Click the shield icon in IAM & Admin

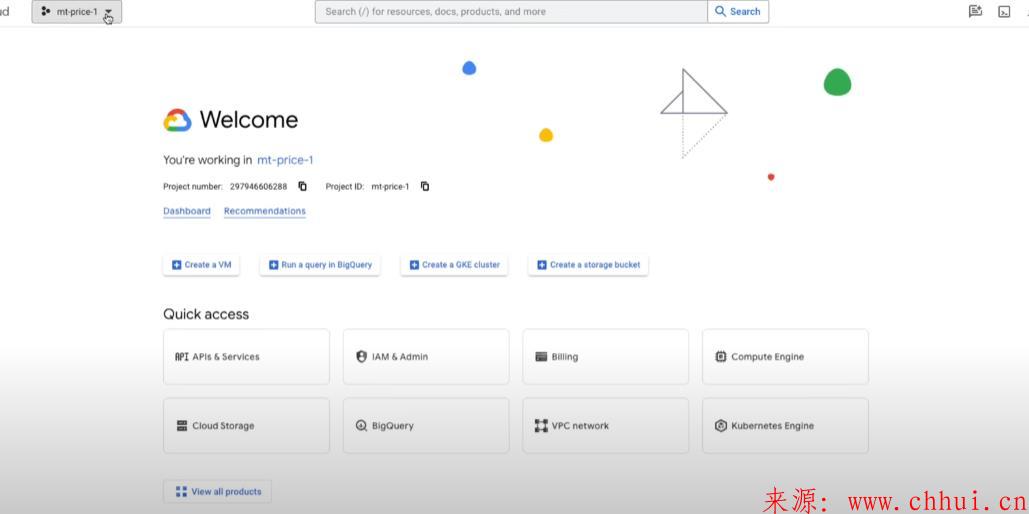pos(361,356)
